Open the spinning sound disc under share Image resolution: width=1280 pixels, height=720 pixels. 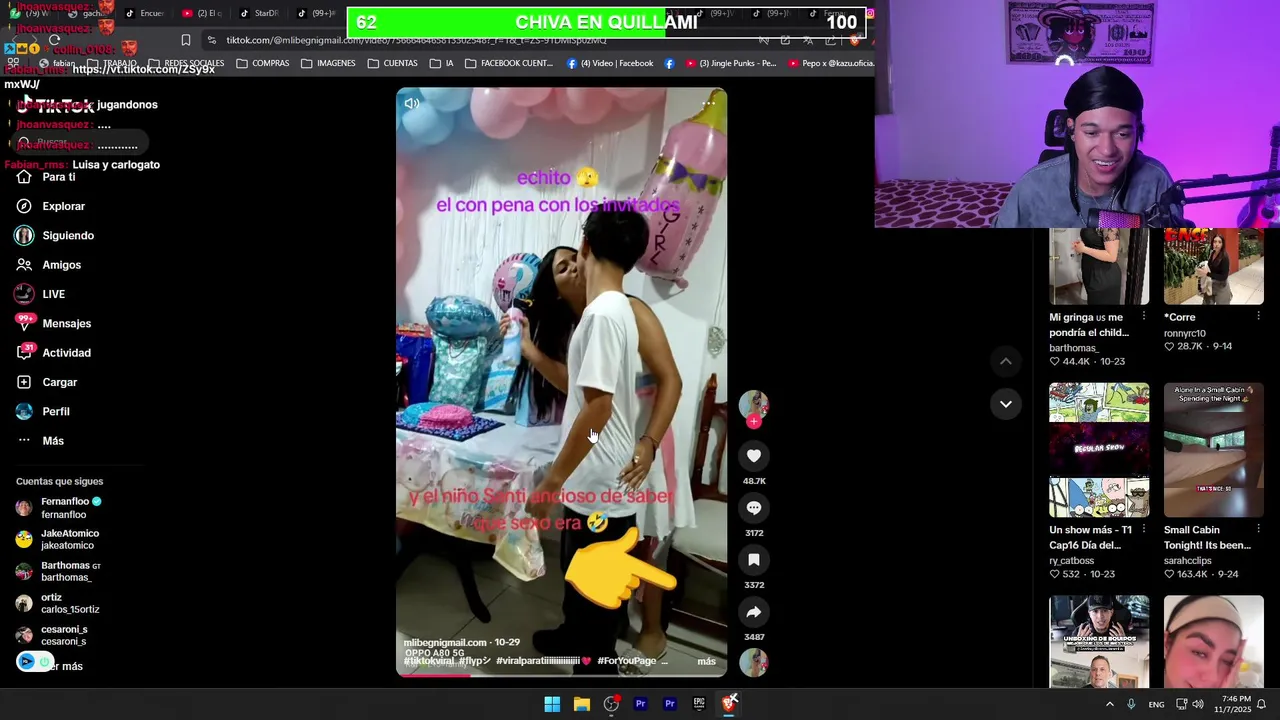click(x=754, y=662)
